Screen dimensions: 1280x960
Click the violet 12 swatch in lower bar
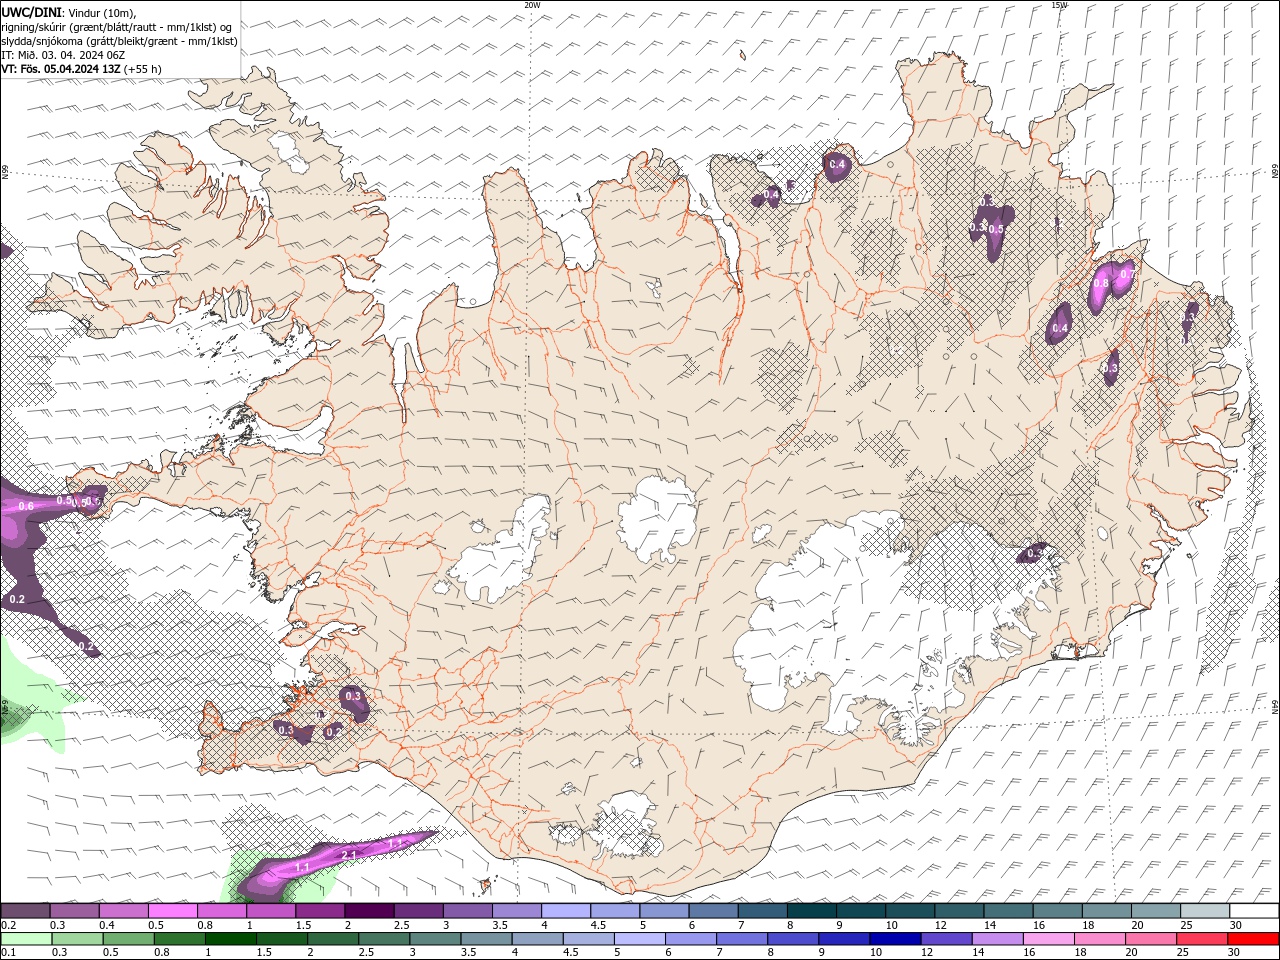coord(945,939)
